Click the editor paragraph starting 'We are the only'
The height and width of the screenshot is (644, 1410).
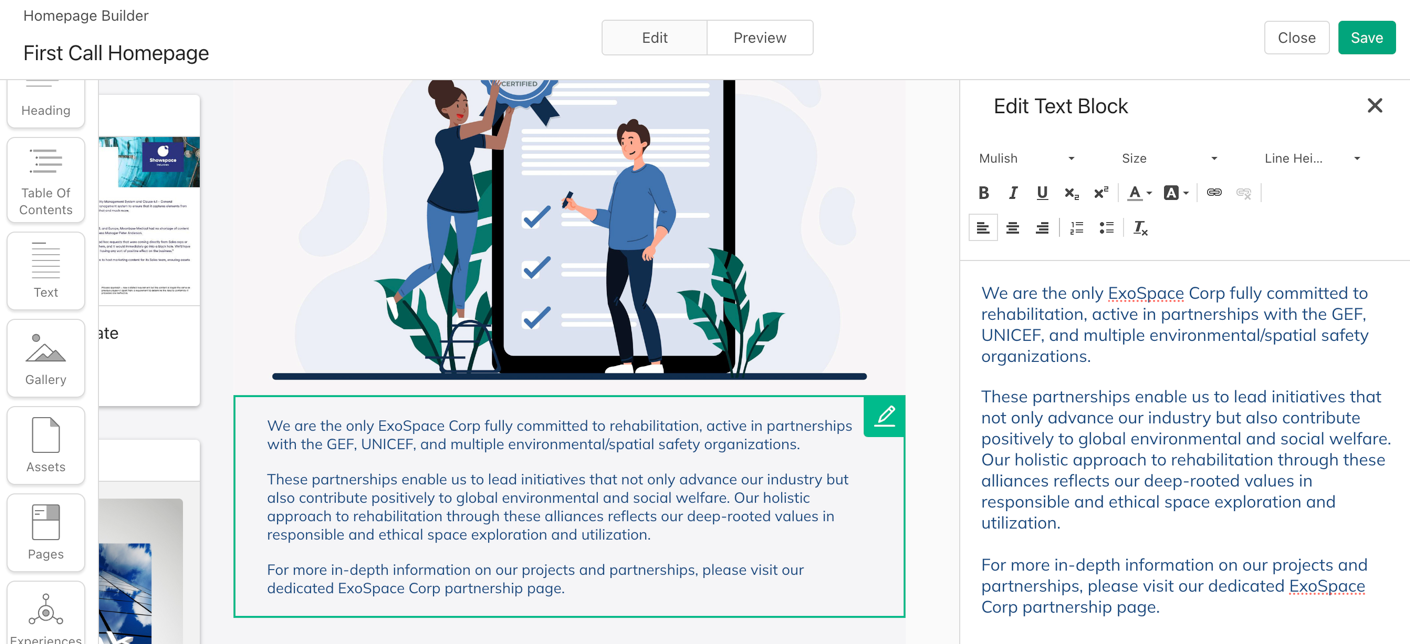pos(1175,324)
